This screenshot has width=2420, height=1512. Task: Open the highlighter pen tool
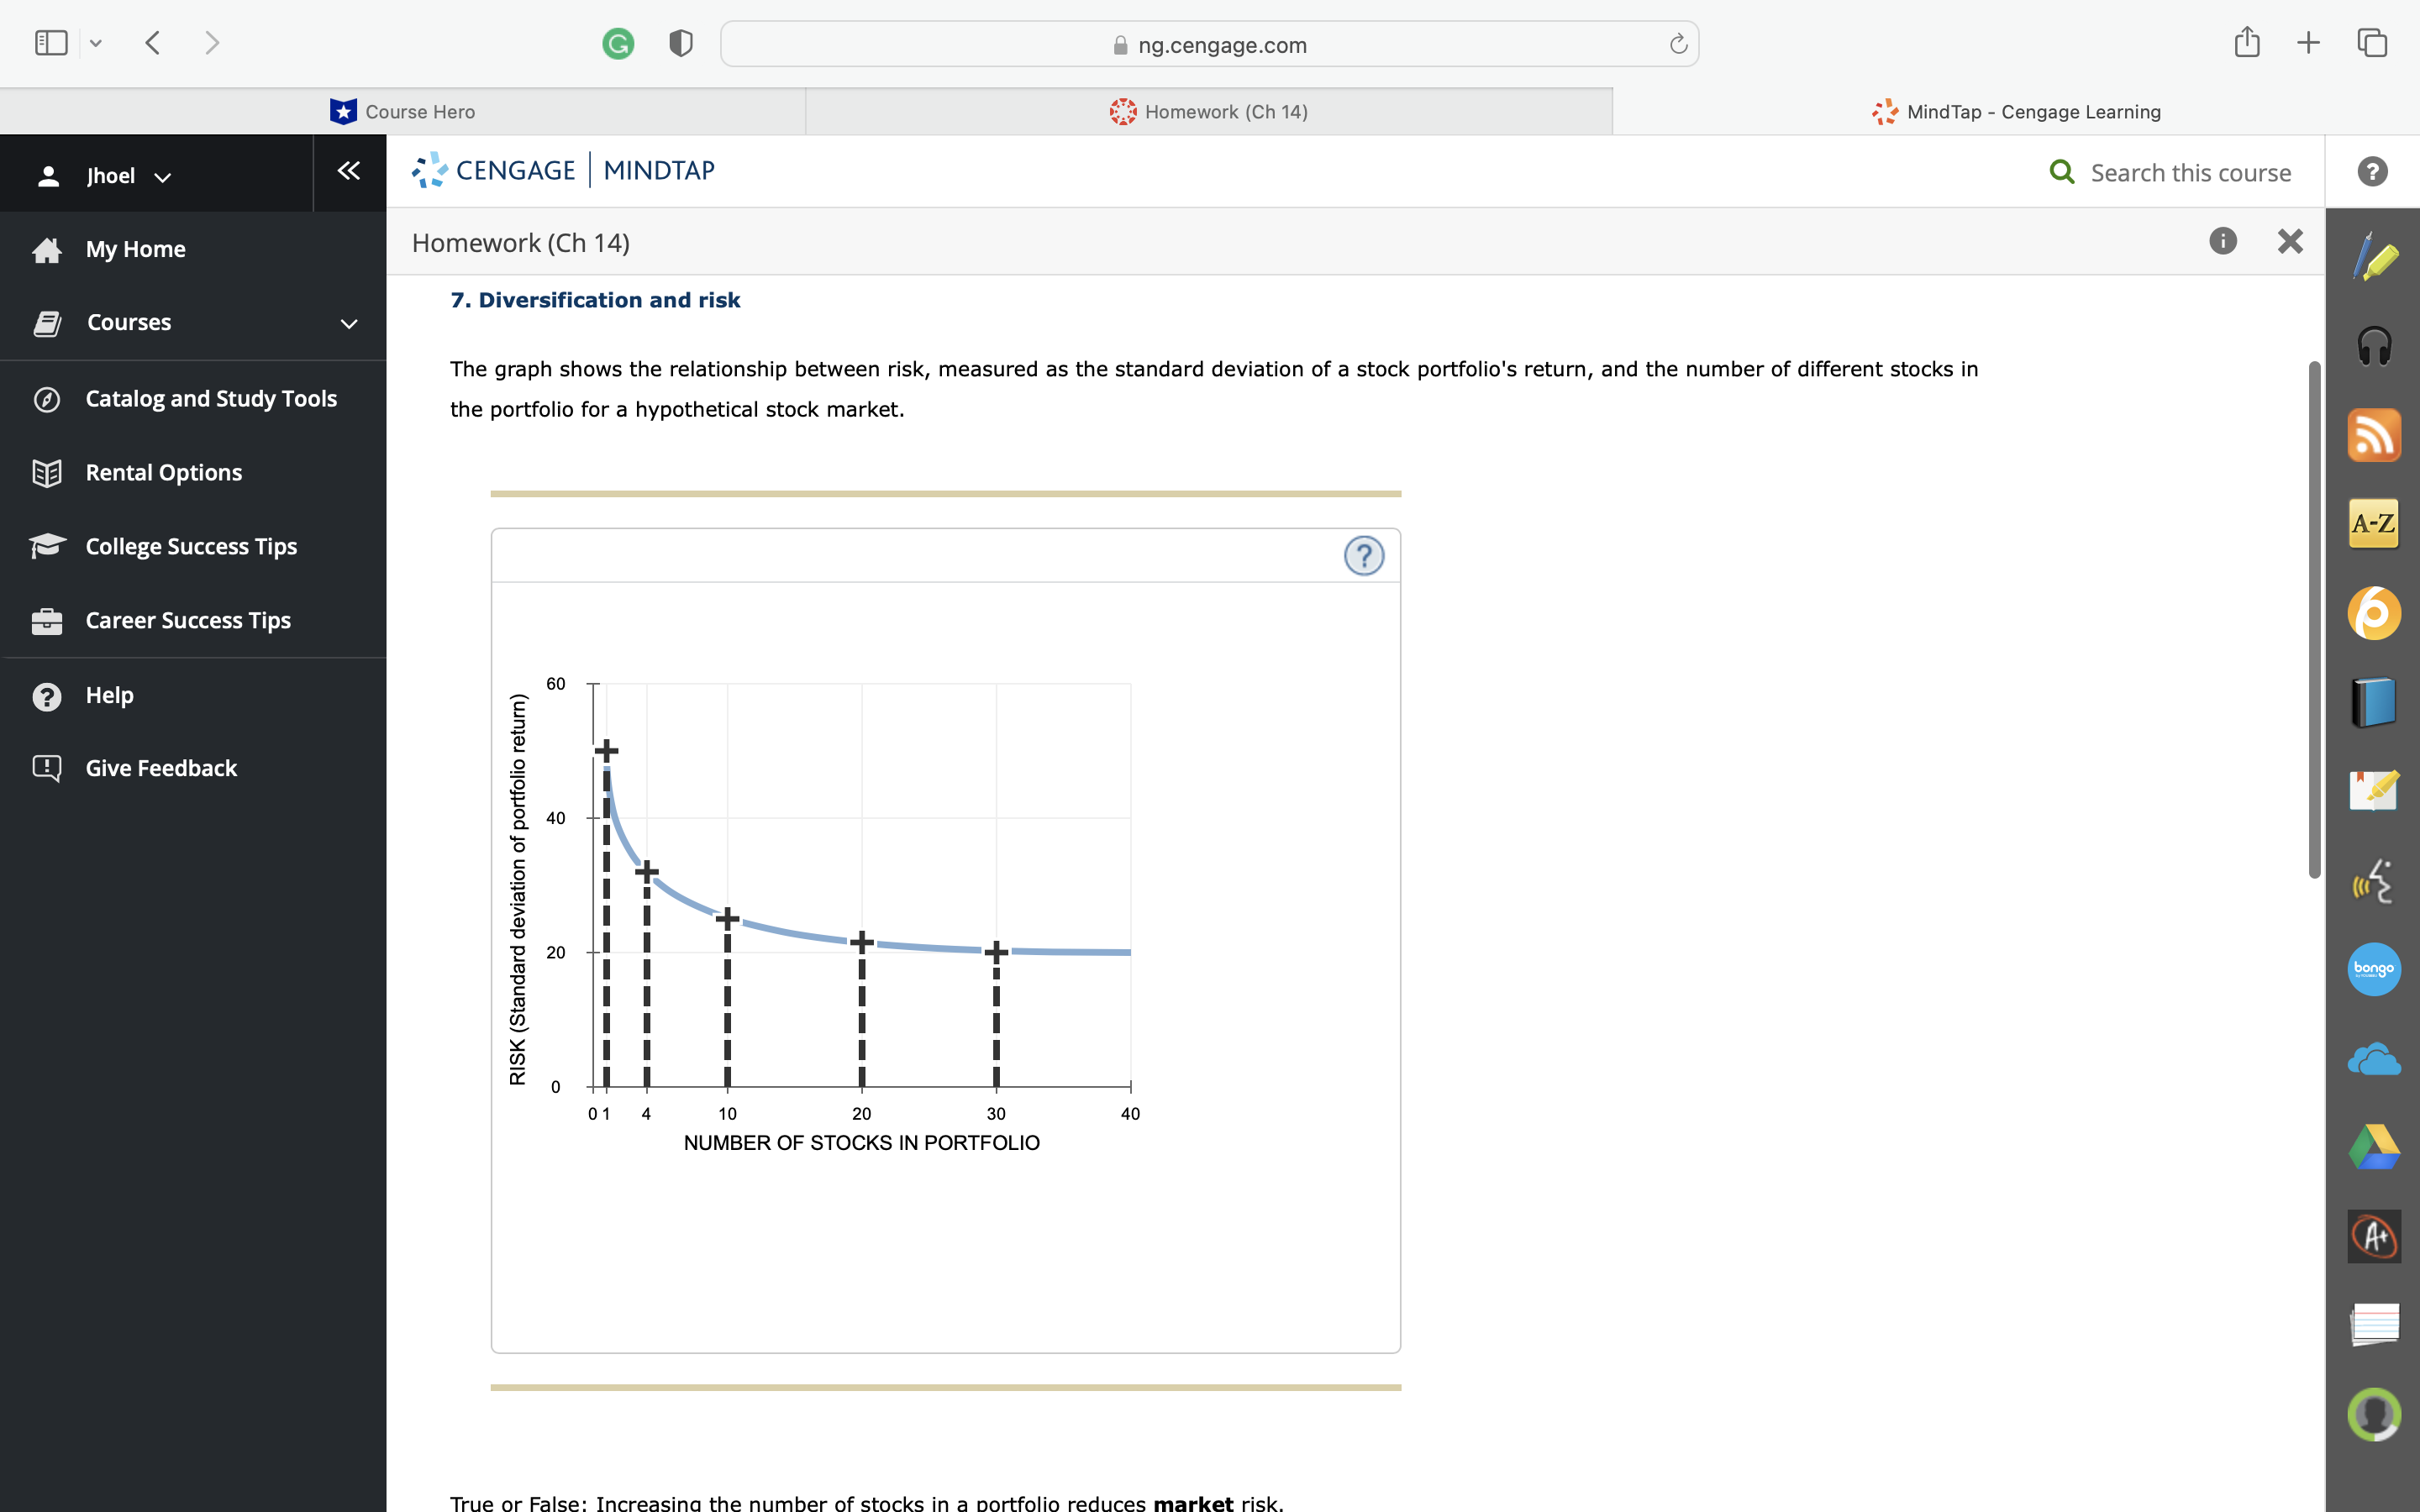pyautogui.click(x=2373, y=258)
